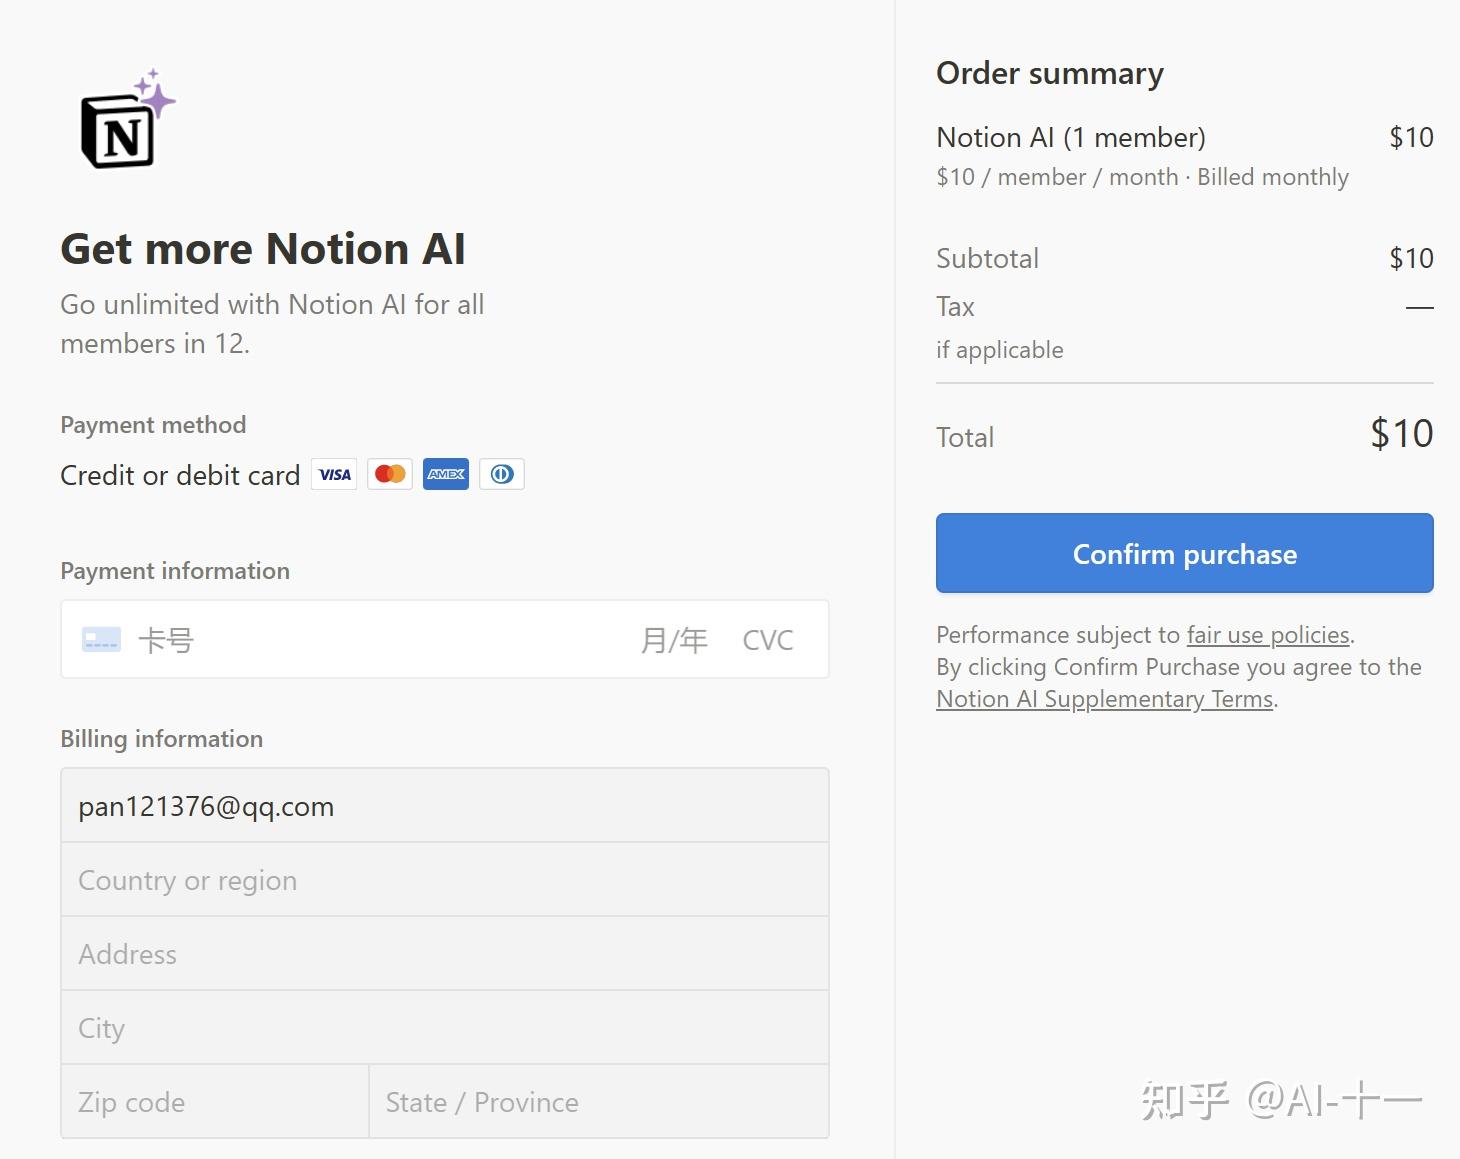Click the Address input field

[445, 954]
